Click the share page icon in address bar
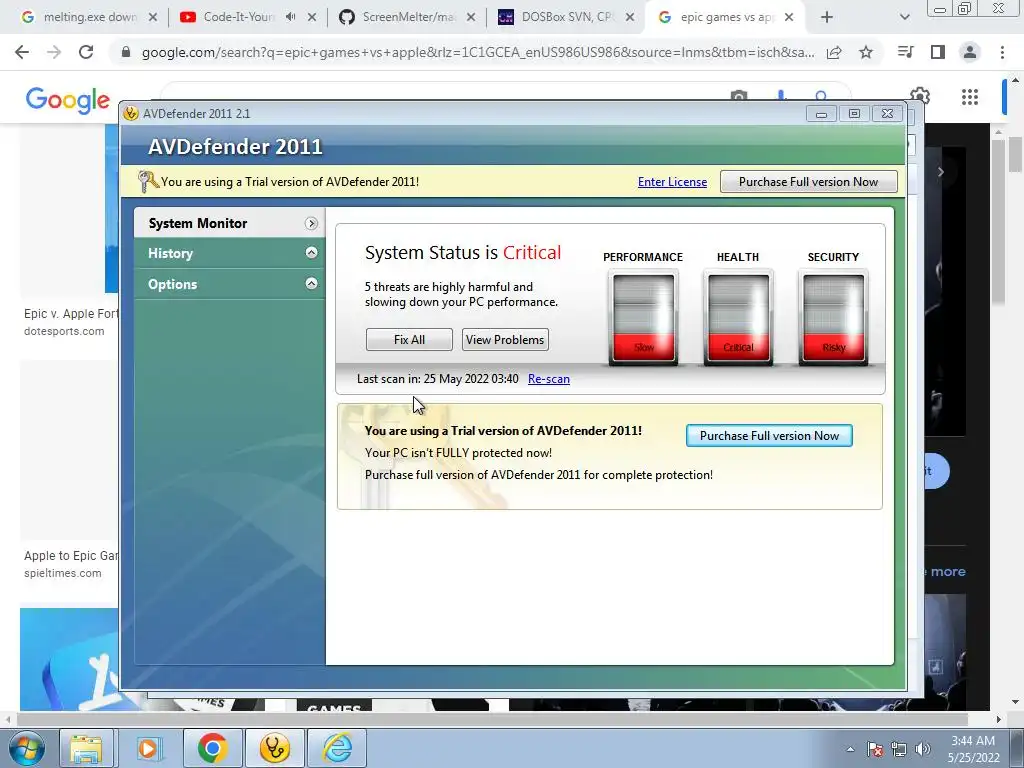 pyautogui.click(x=834, y=53)
